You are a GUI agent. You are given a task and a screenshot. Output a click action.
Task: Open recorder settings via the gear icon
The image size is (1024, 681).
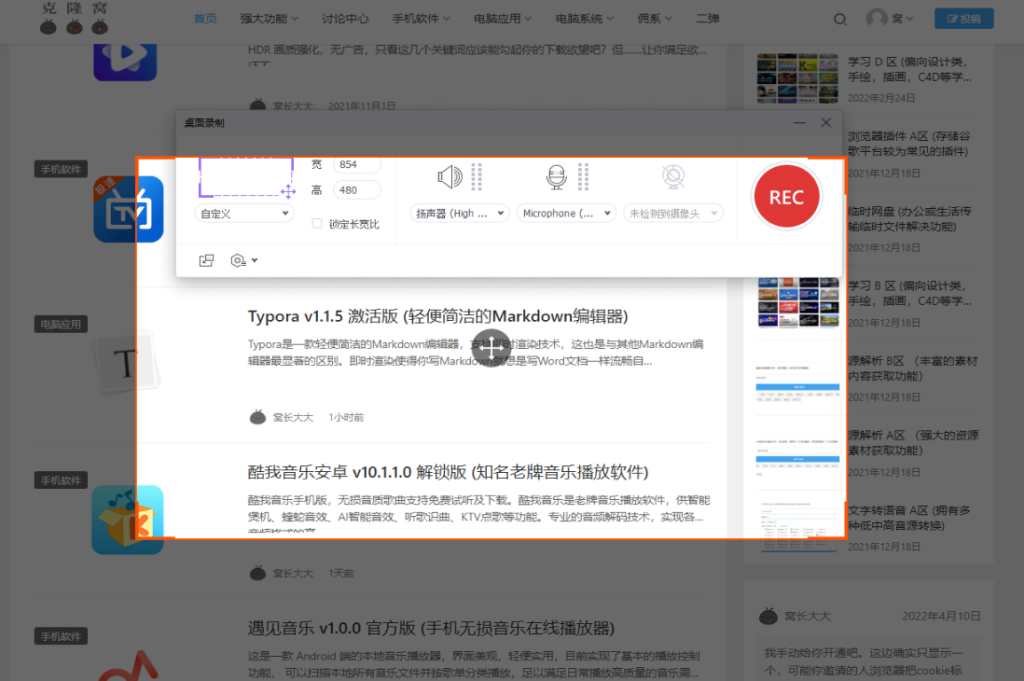point(238,261)
